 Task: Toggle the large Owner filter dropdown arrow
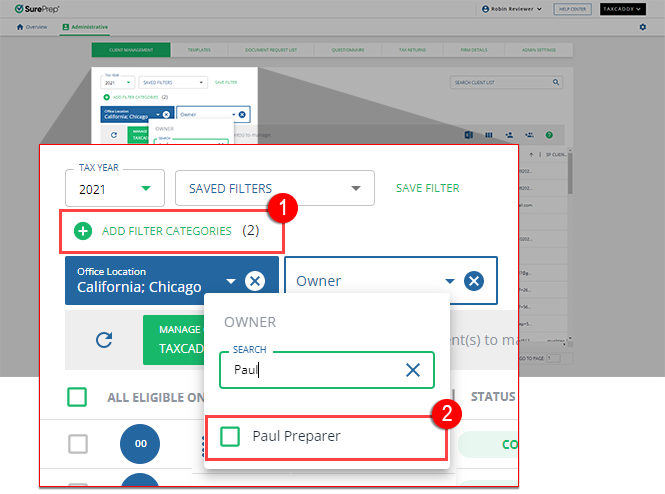450,281
